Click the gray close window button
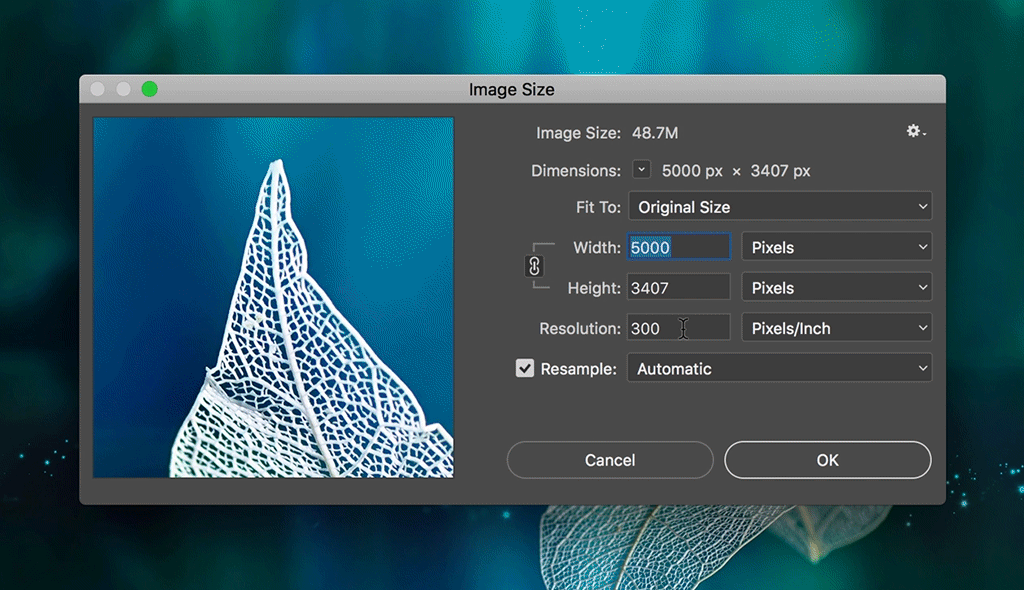 97,89
